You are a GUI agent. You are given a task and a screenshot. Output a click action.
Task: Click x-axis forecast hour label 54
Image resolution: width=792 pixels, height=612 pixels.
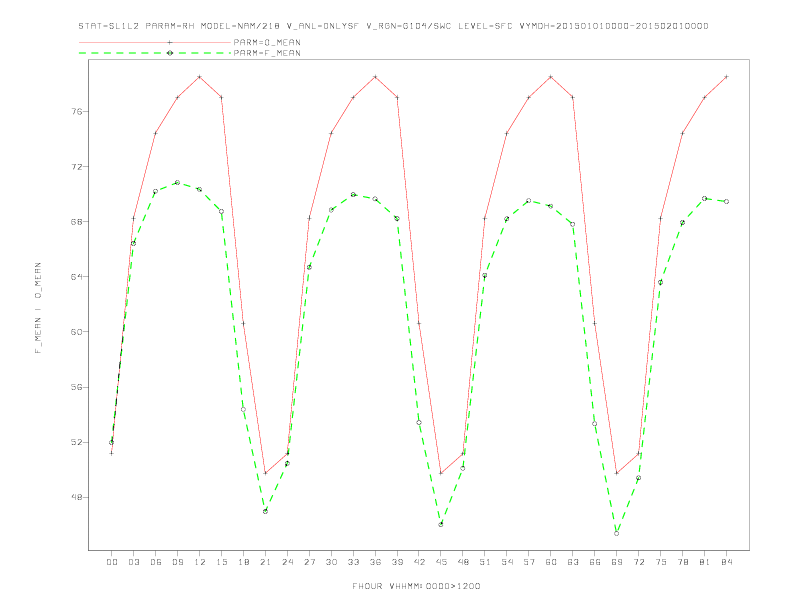point(507,562)
